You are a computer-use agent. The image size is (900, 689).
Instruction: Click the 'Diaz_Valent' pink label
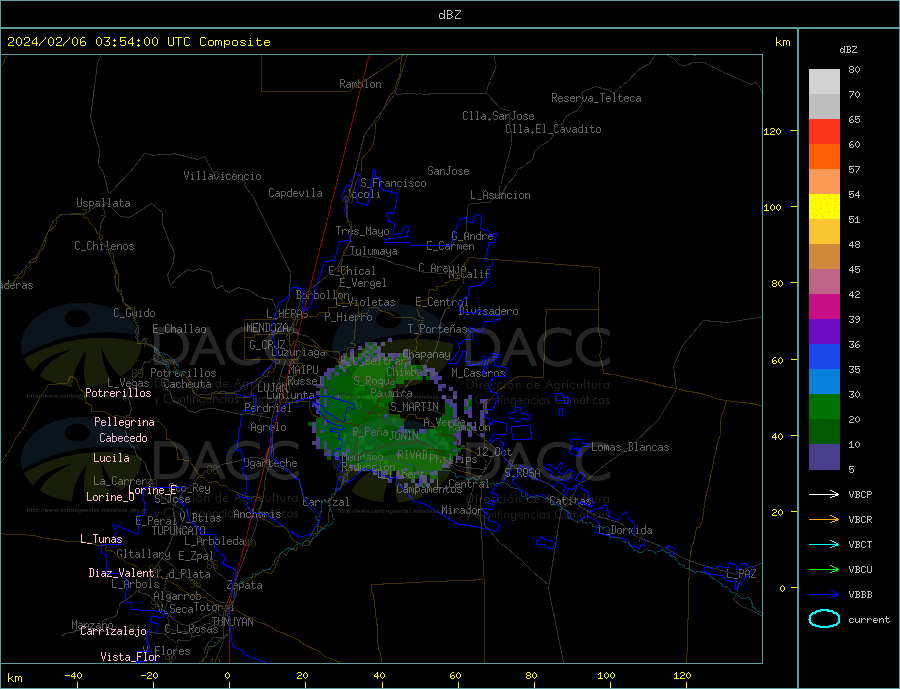(121, 572)
